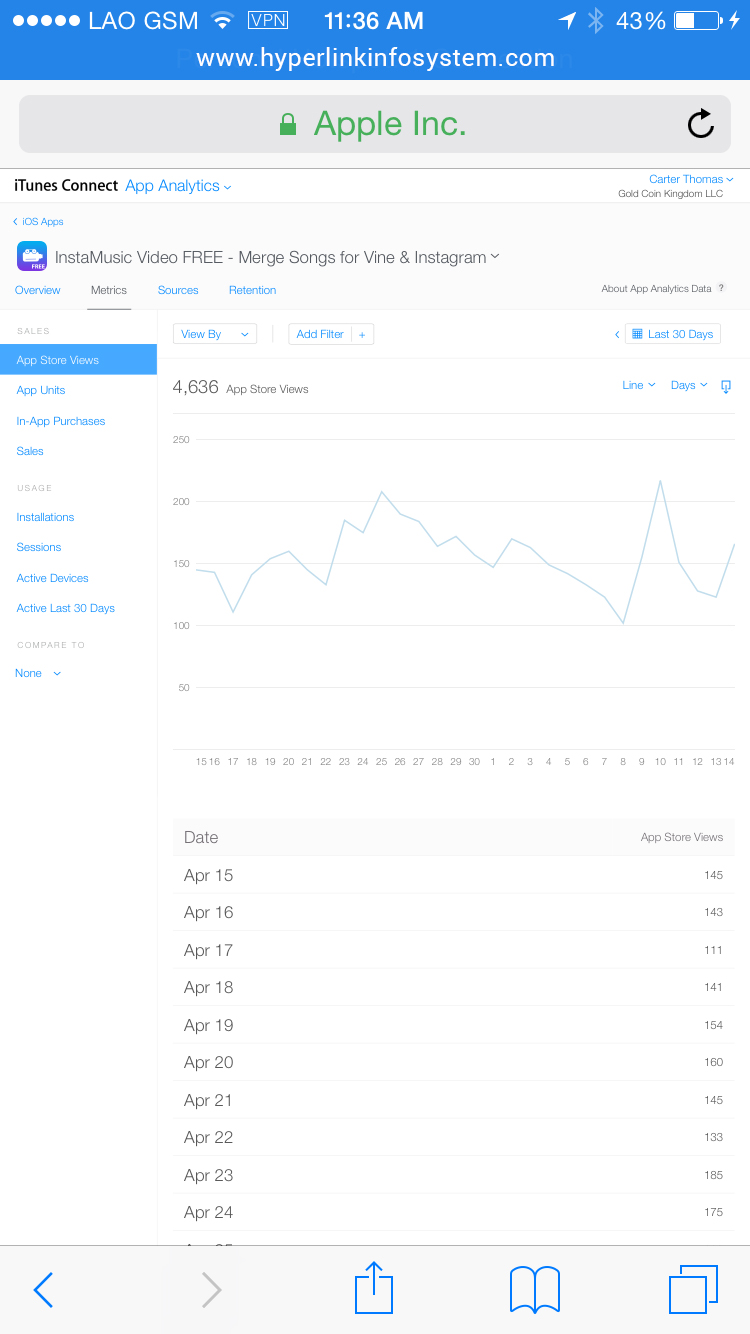Click chart peak above date 10
The height and width of the screenshot is (1334, 750).
(x=660, y=481)
